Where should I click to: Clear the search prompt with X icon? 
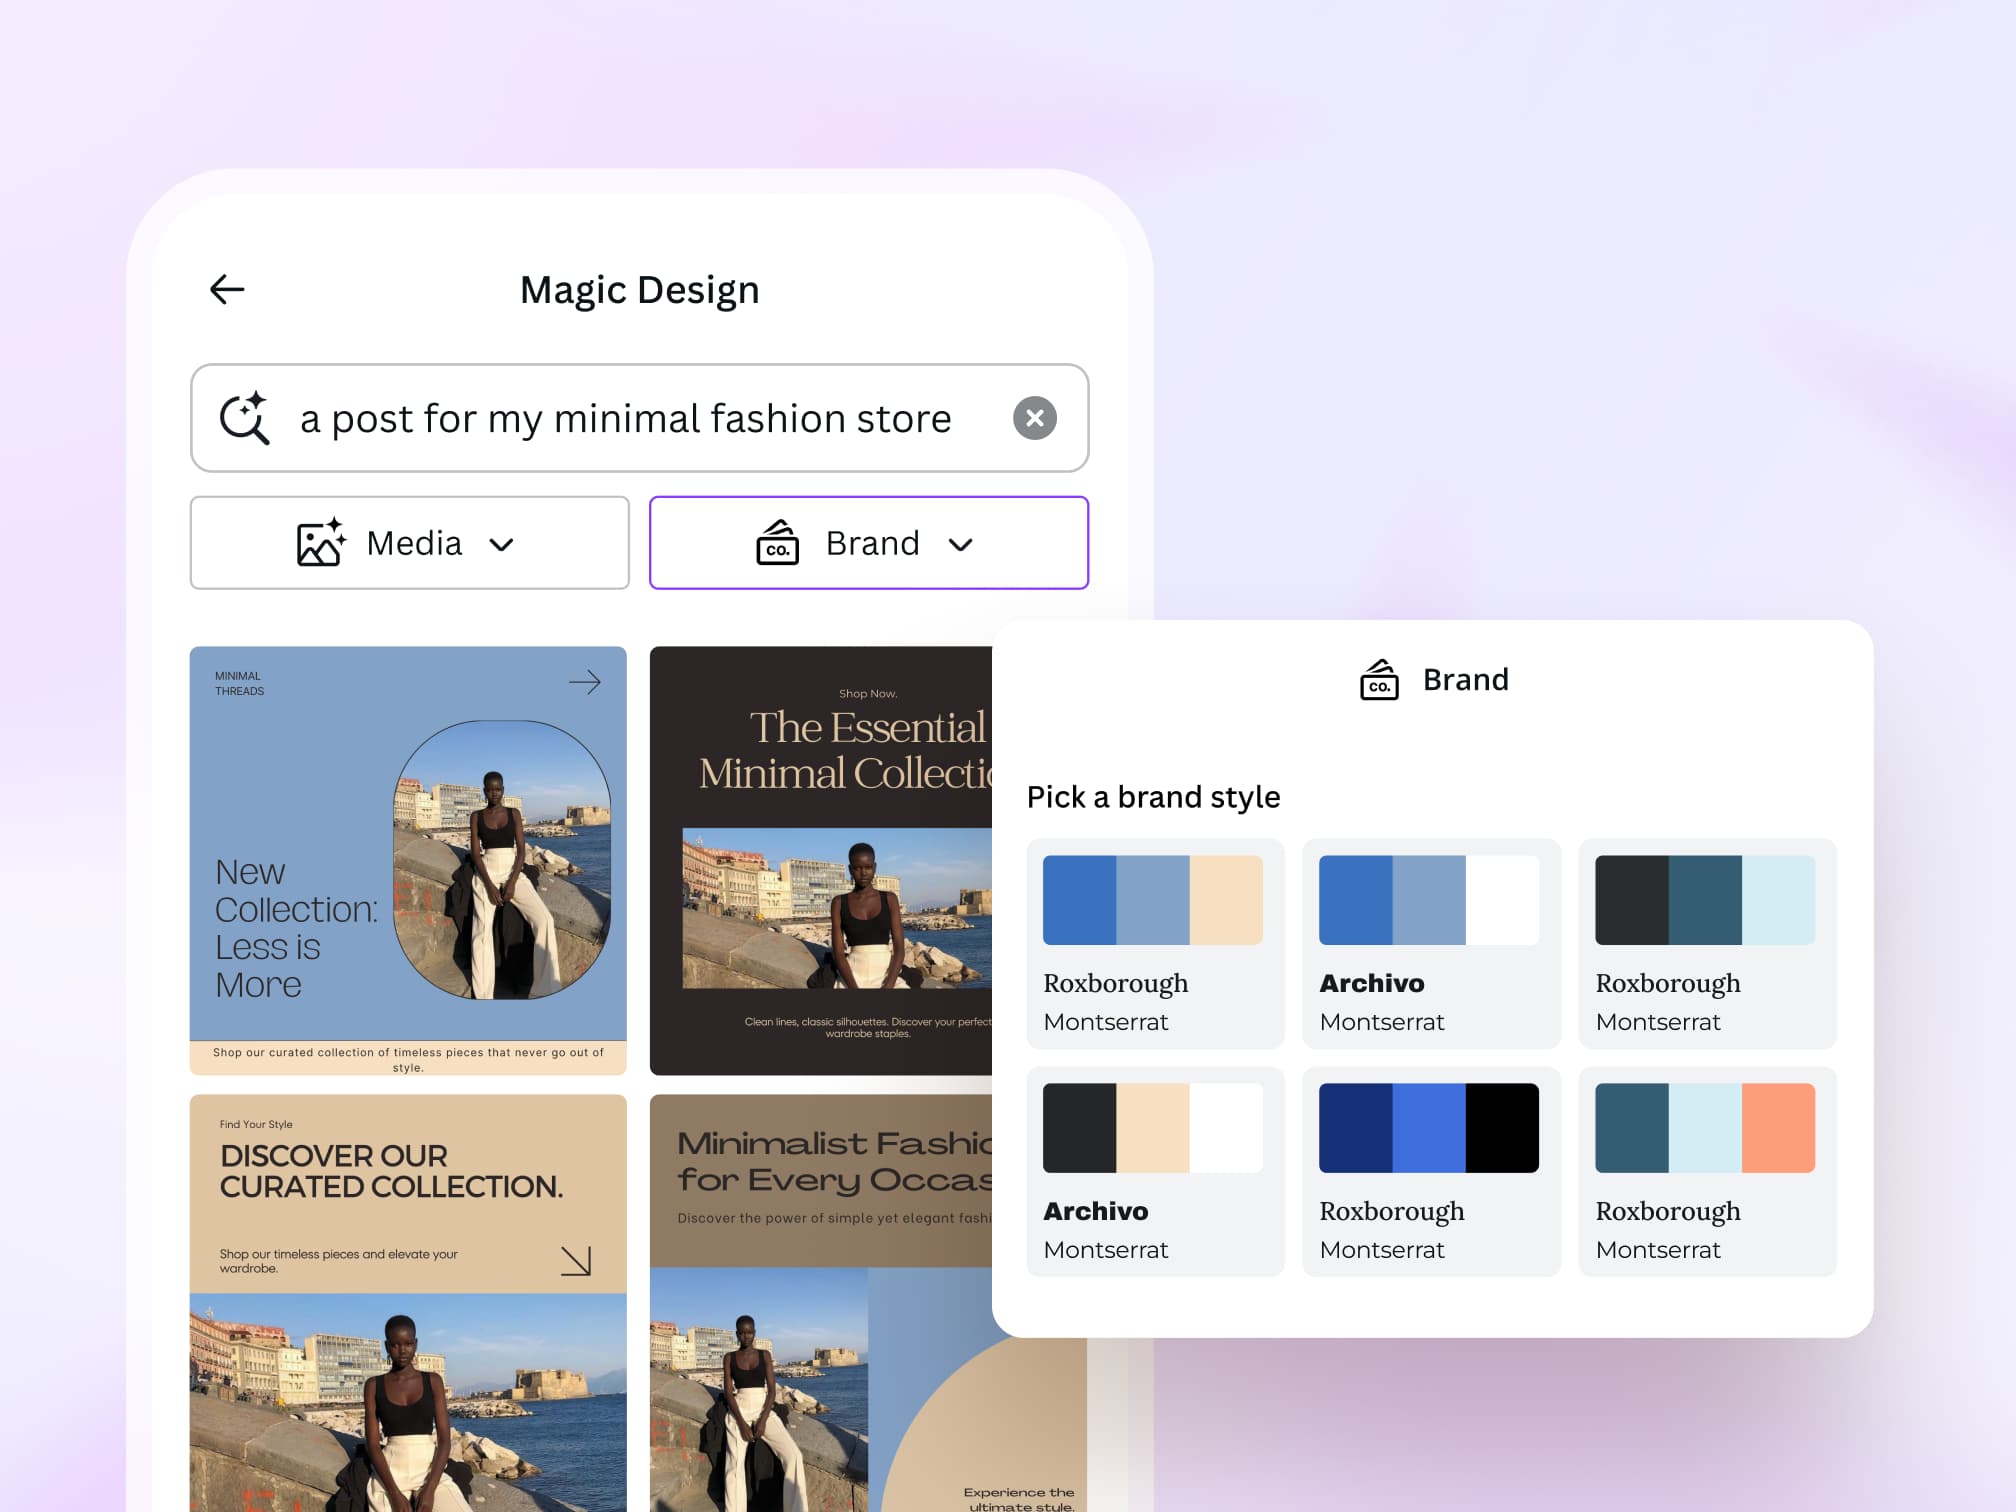pyautogui.click(x=1034, y=418)
